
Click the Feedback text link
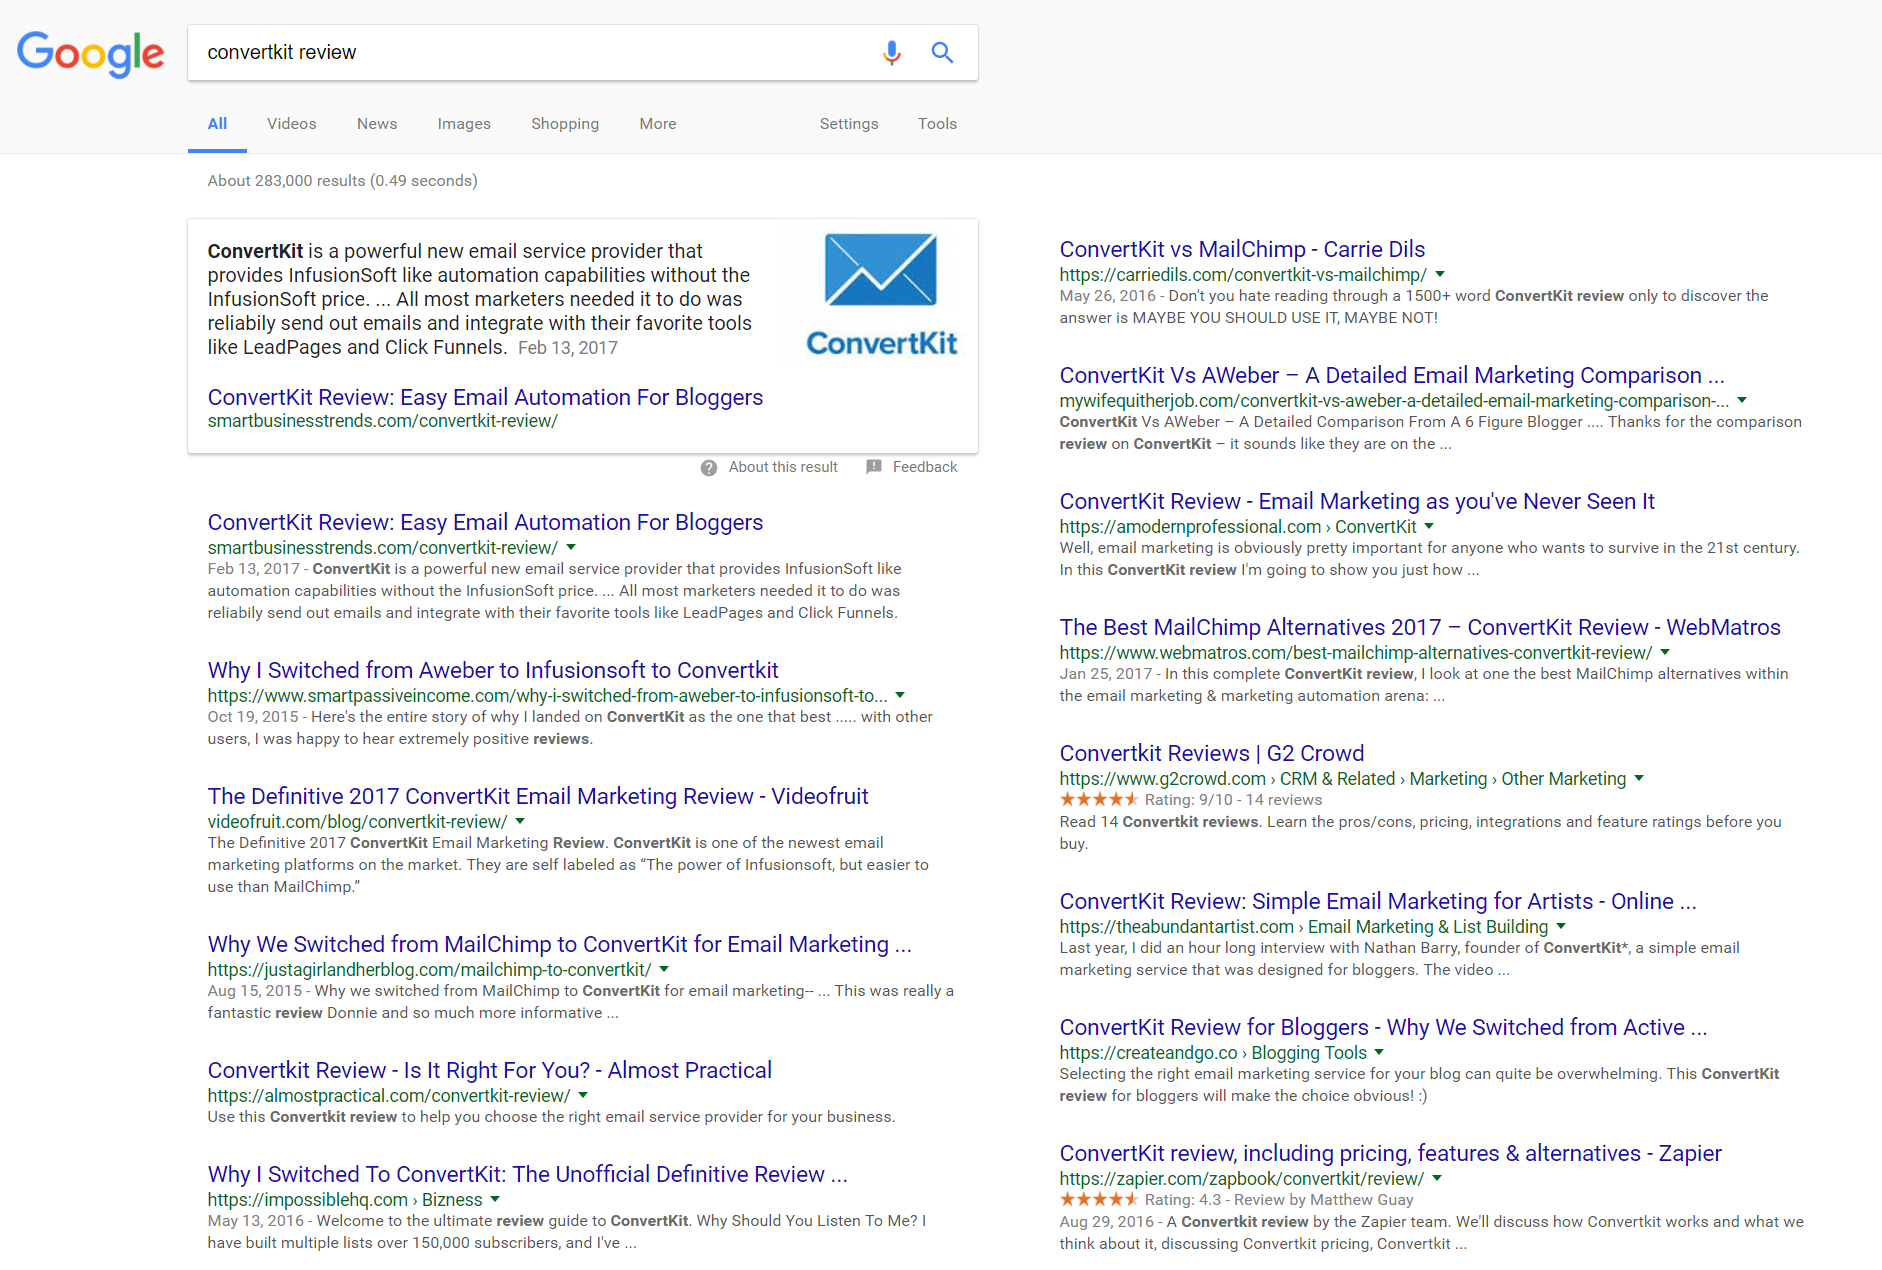(x=925, y=467)
